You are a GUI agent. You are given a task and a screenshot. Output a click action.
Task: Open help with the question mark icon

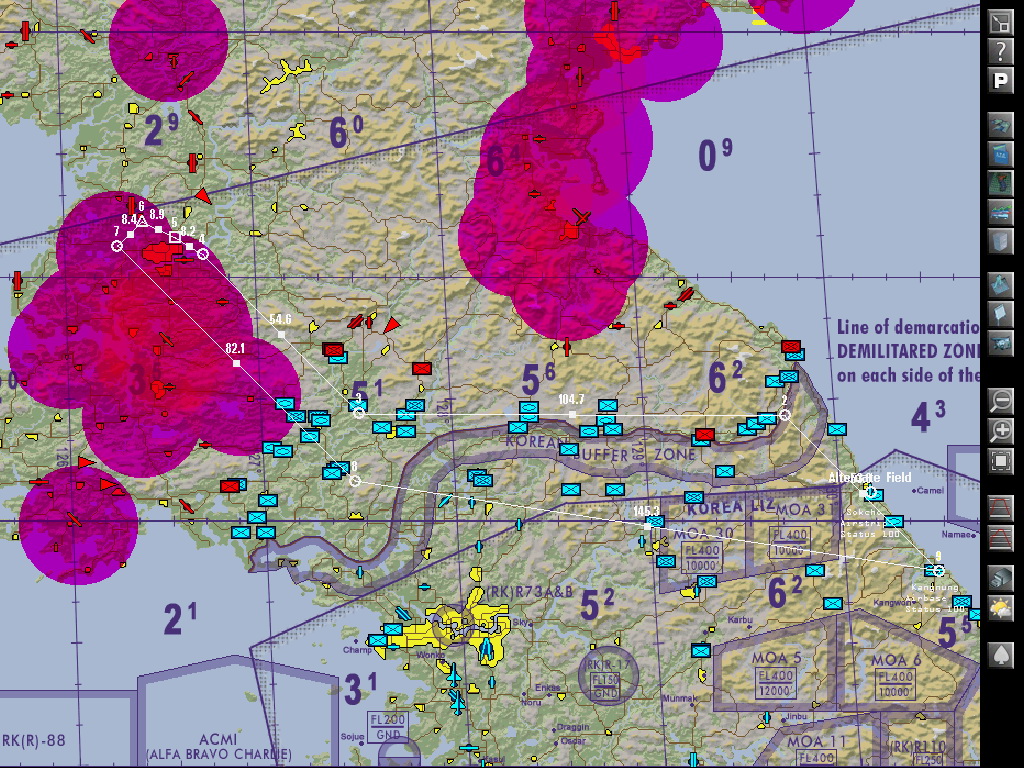1001,51
